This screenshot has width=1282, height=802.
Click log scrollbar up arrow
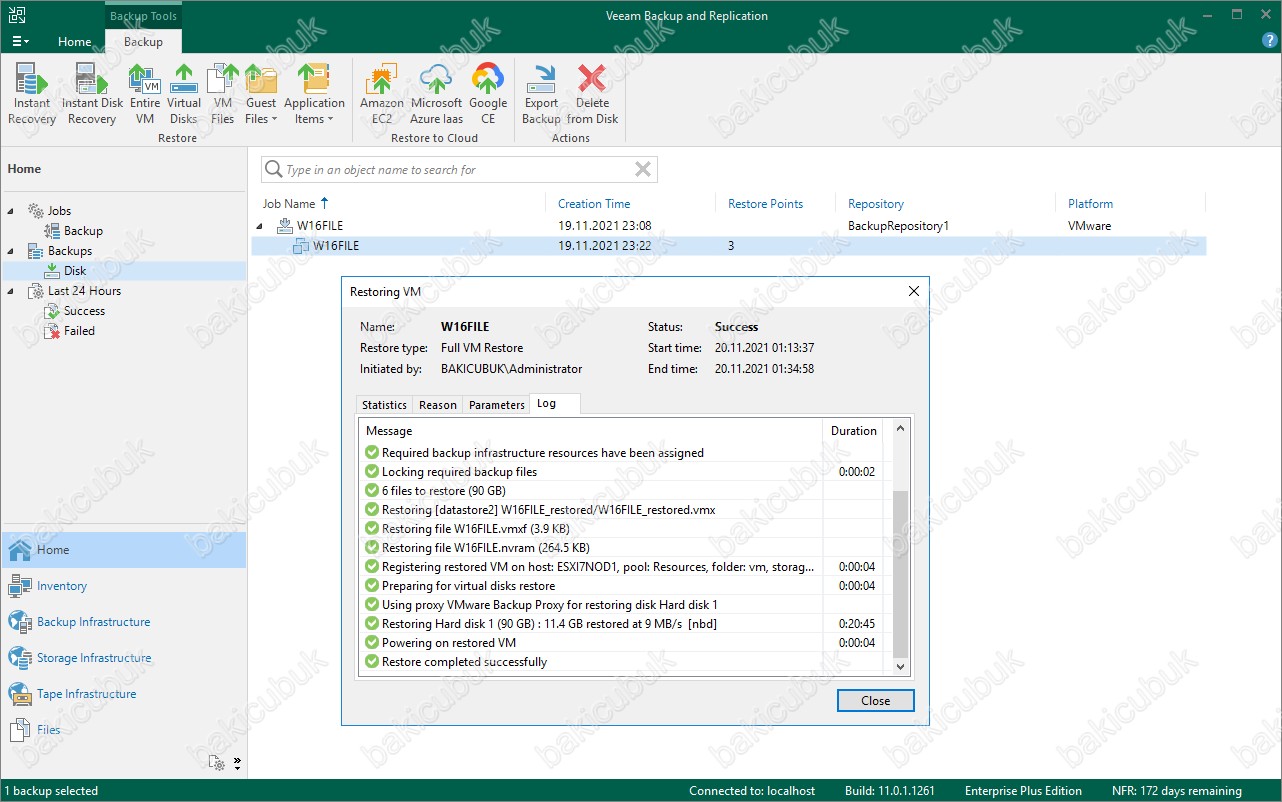pyautogui.click(x=900, y=429)
